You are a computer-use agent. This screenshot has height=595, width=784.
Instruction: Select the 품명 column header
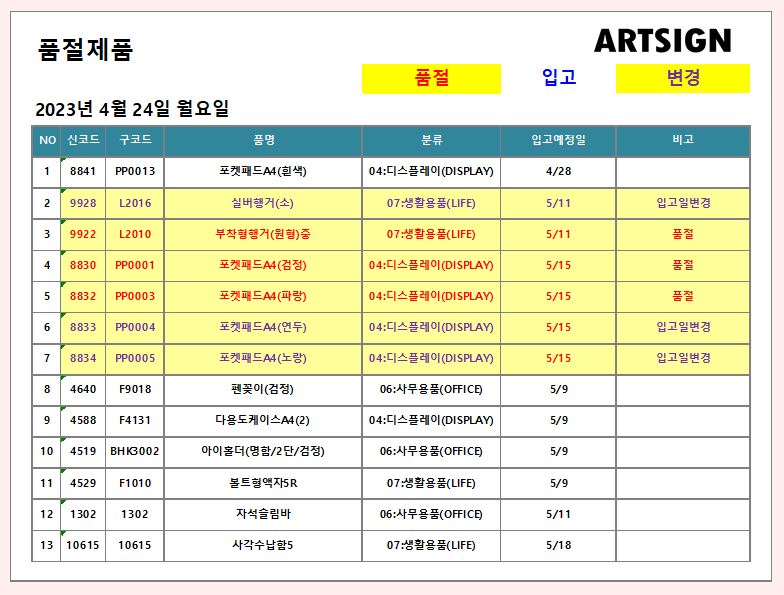263,141
